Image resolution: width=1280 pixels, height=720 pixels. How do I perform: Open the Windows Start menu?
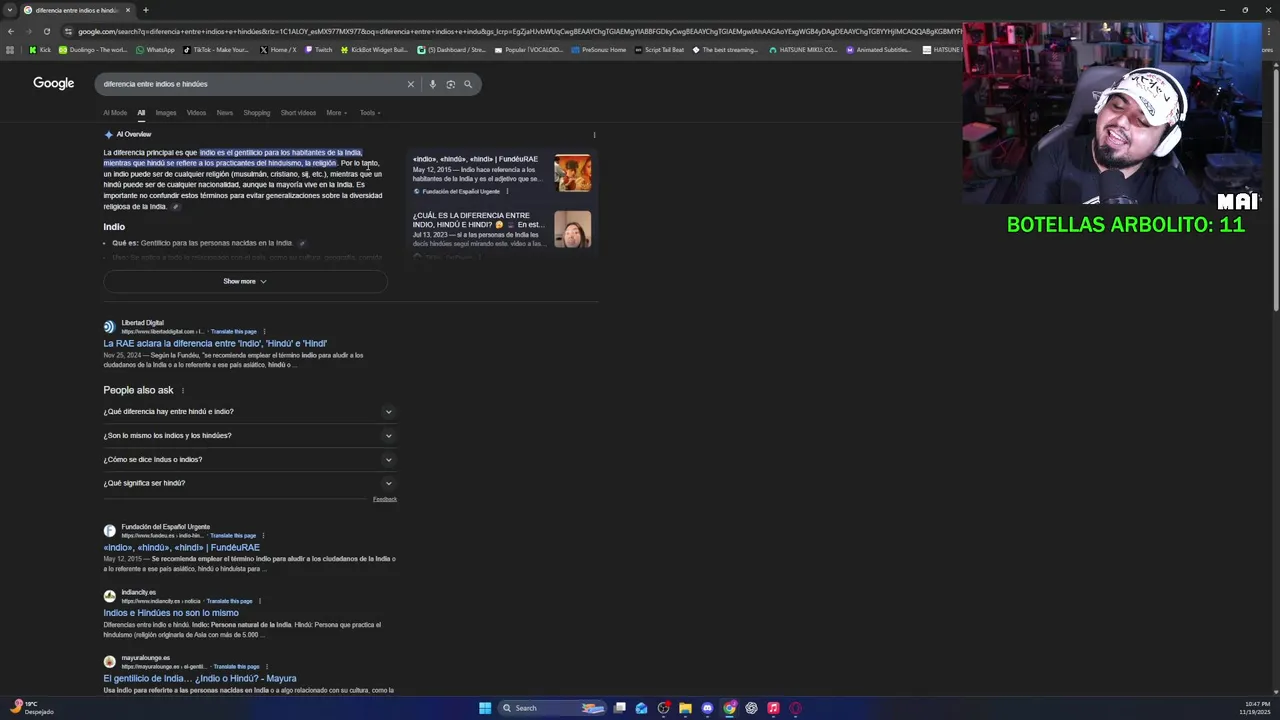[485, 708]
